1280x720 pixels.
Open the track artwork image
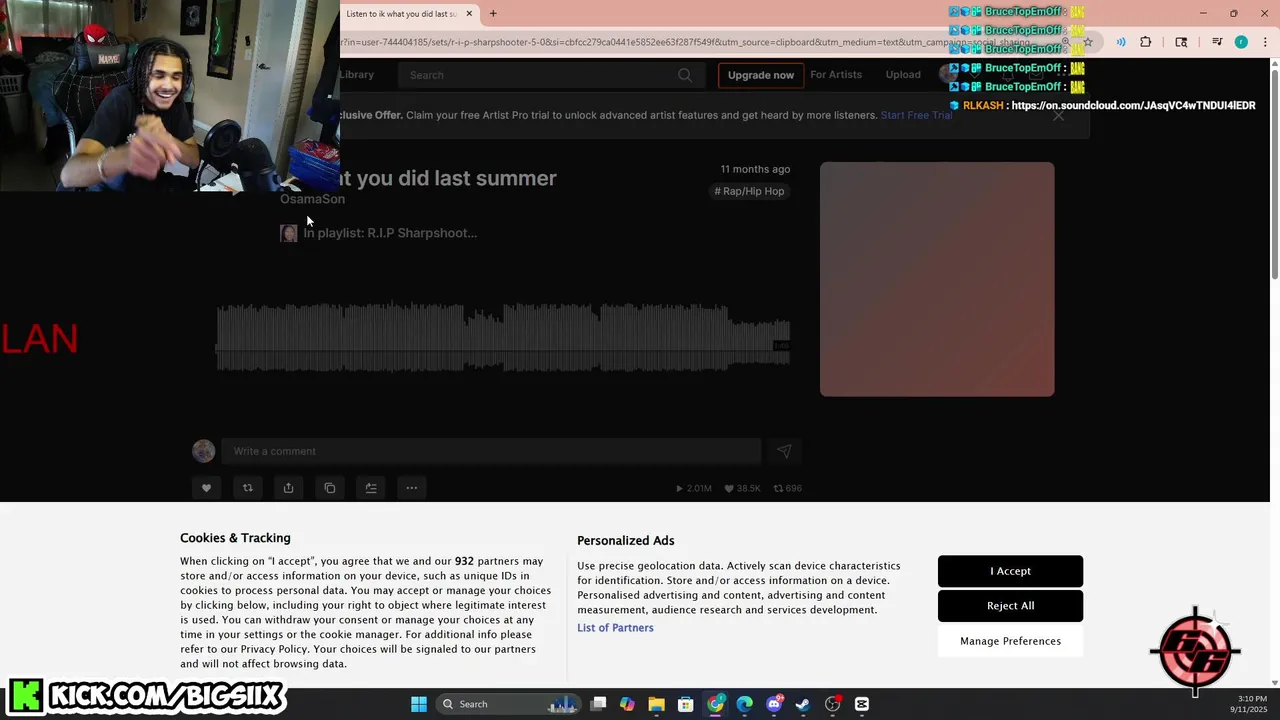click(937, 279)
